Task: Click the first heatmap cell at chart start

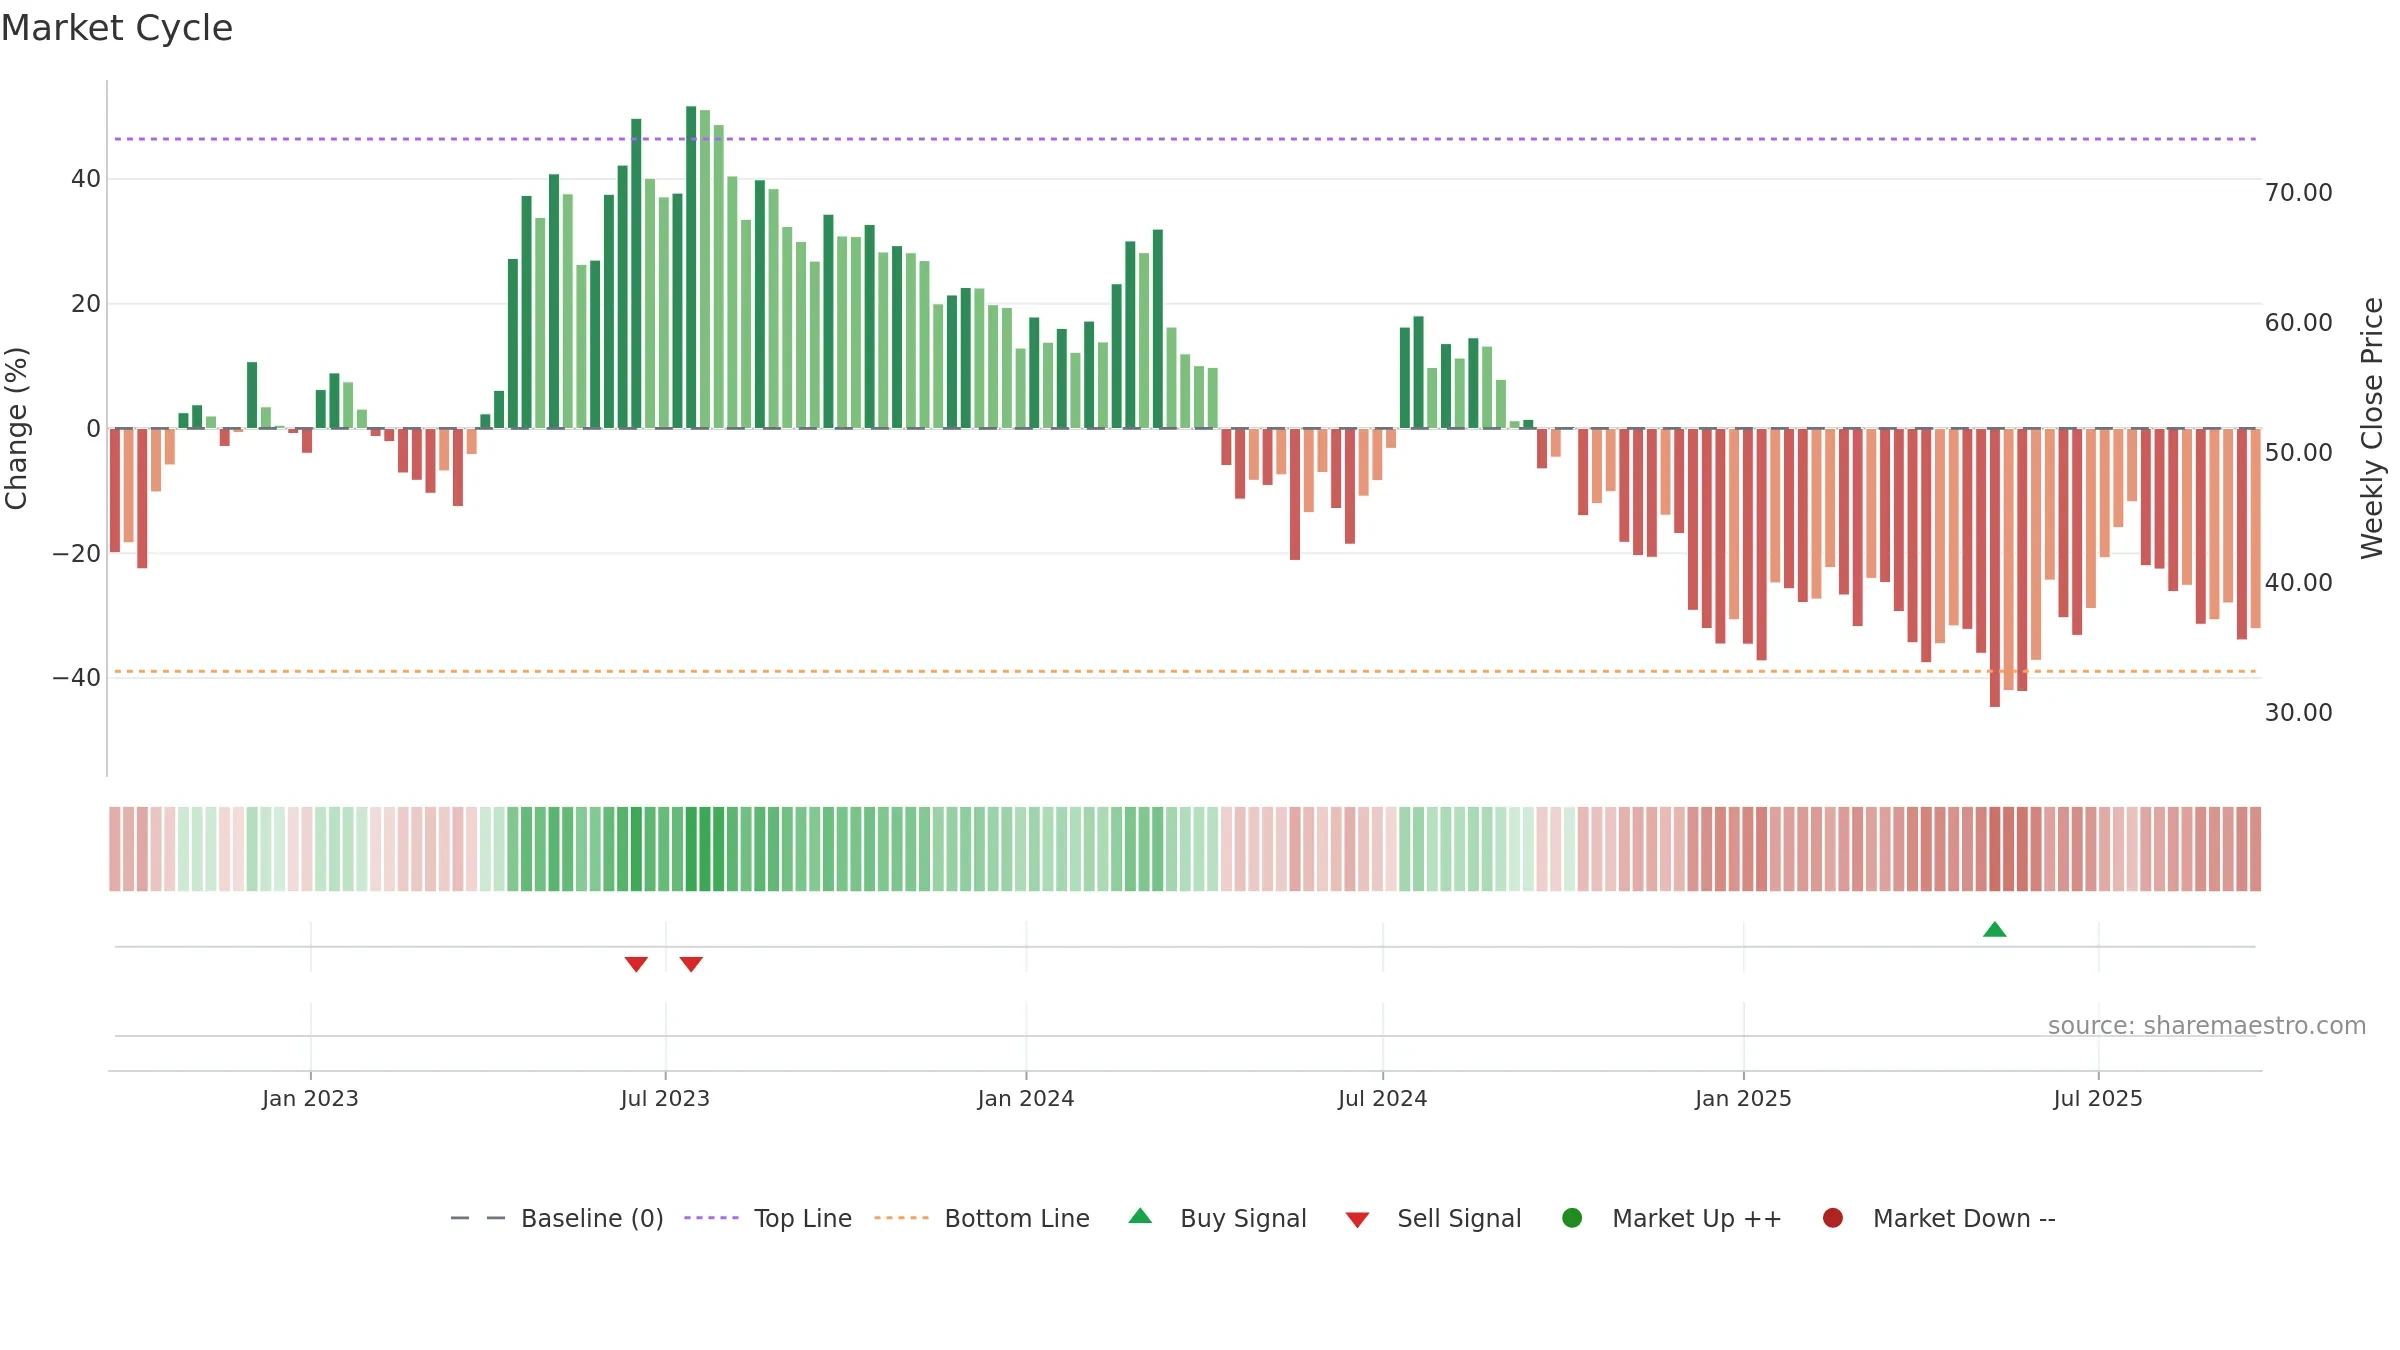Action: pos(115,849)
